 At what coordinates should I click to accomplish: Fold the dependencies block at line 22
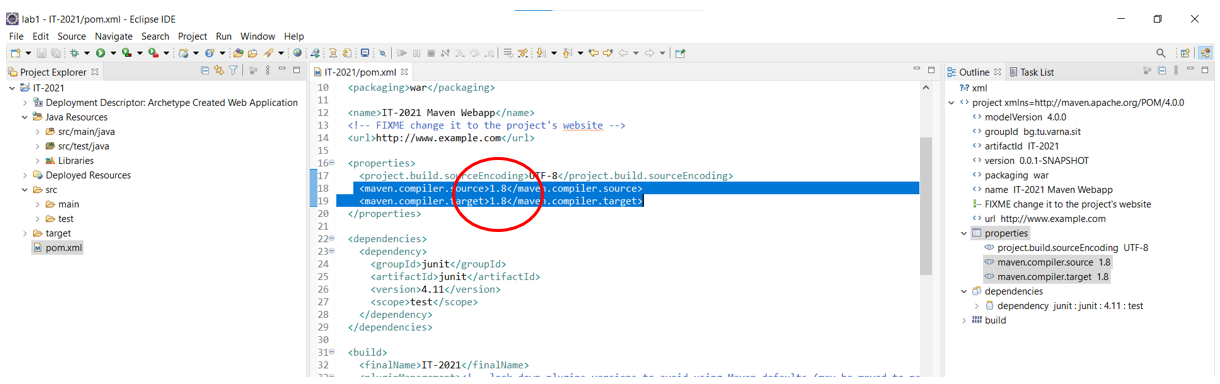click(x=331, y=239)
